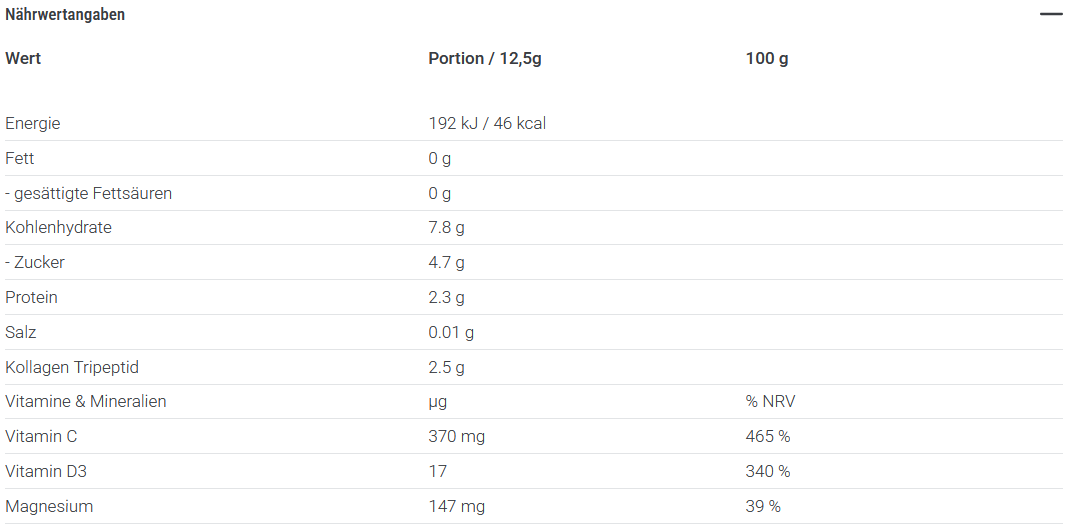Image resolution: width=1068 pixels, height=524 pixels.
Task: Click the Kohlenhydrate row label
Action: 58,227
